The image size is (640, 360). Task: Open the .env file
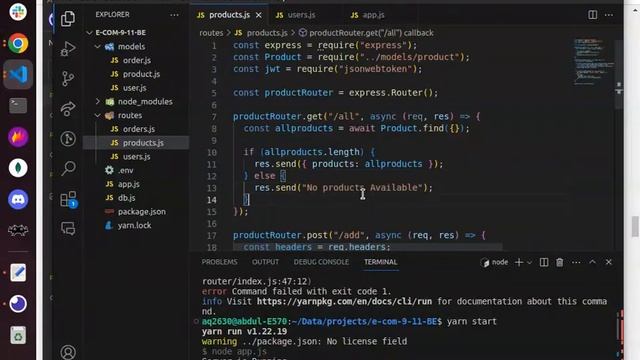point(125,170)
